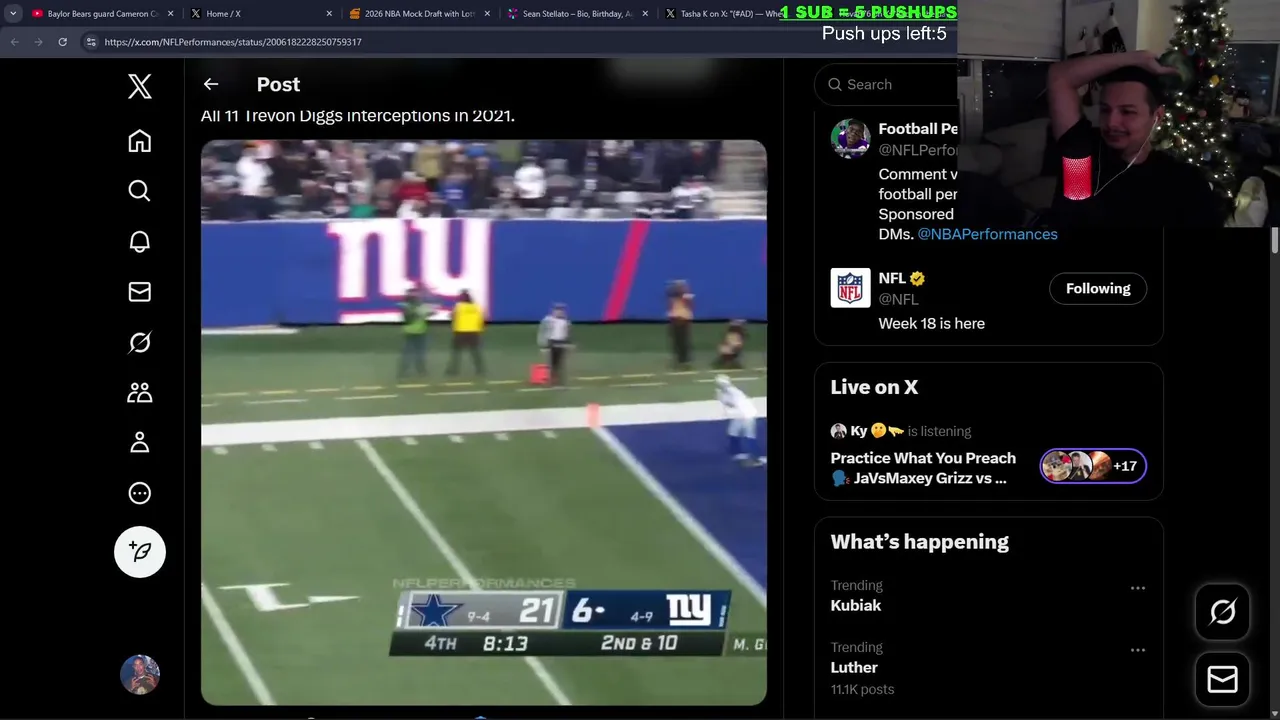Open Football Performances profile avatar
The image size is (1280, 720).
[x=850, y=138]
